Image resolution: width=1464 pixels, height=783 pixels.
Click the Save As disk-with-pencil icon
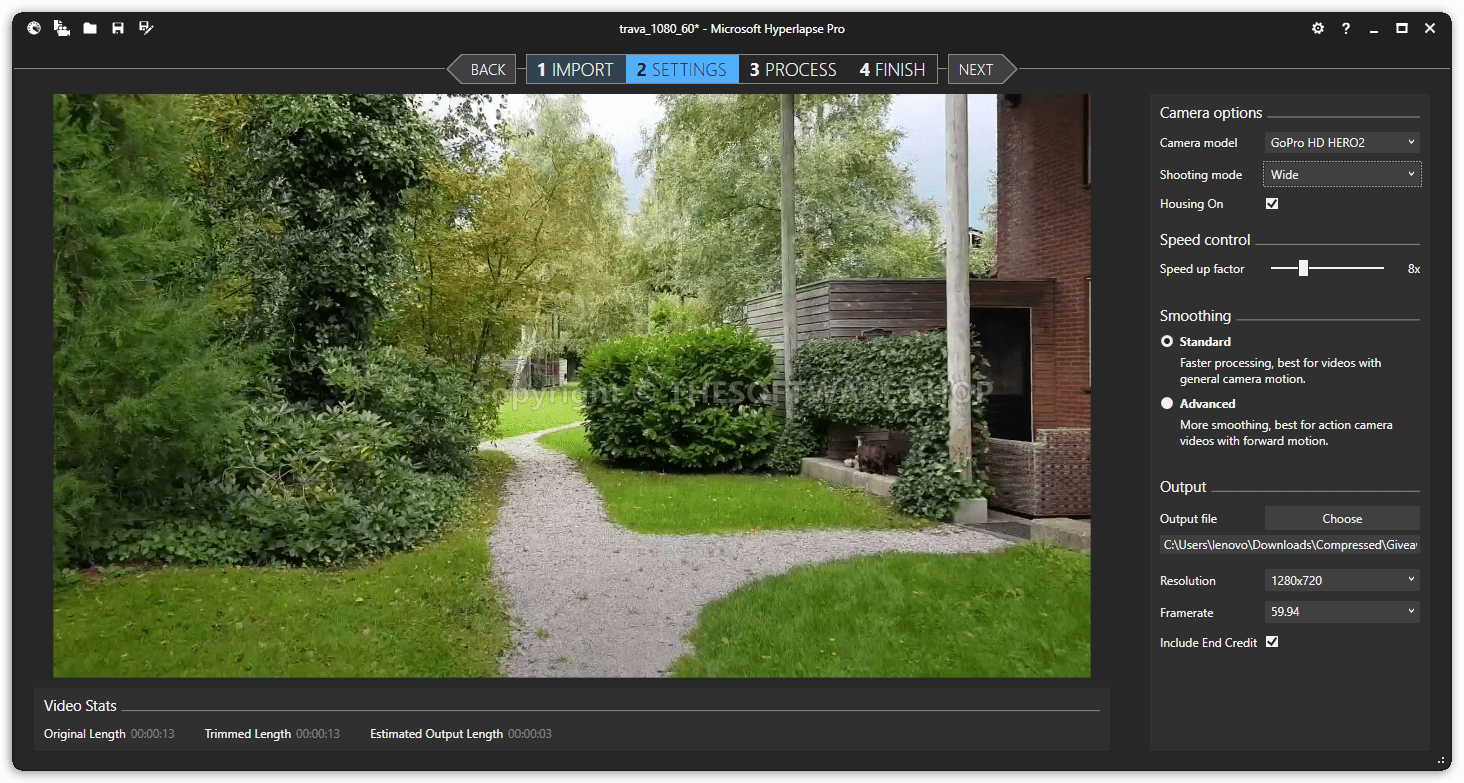click(146, 29)
